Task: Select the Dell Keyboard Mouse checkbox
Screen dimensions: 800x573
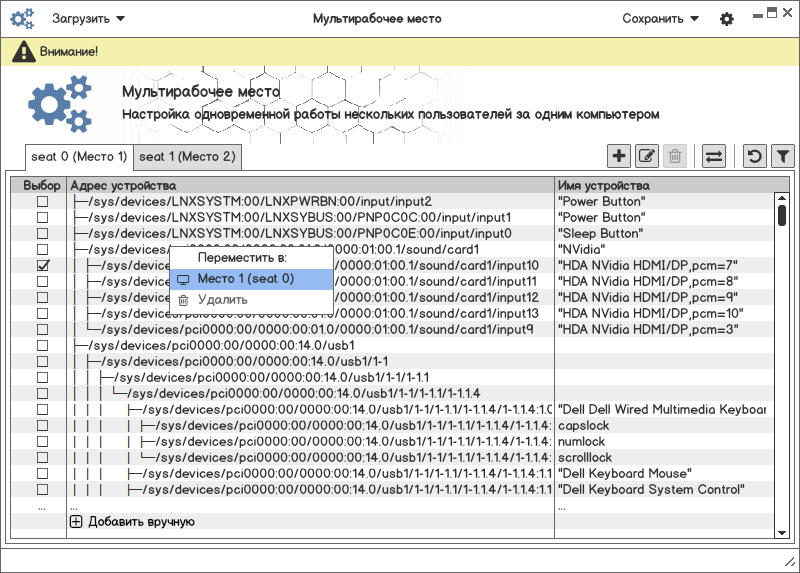Action: pos(42,473)
